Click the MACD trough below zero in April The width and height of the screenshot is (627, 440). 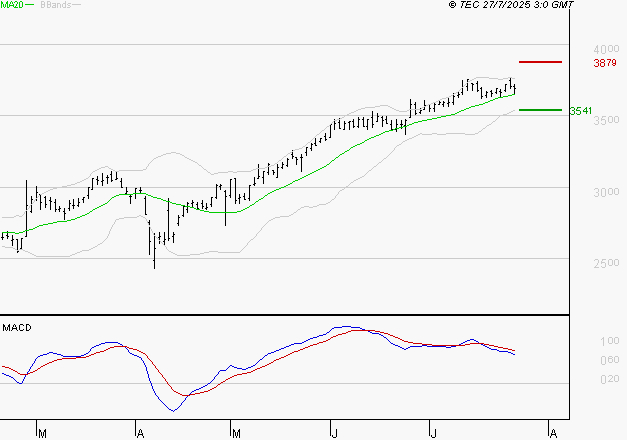173,410
